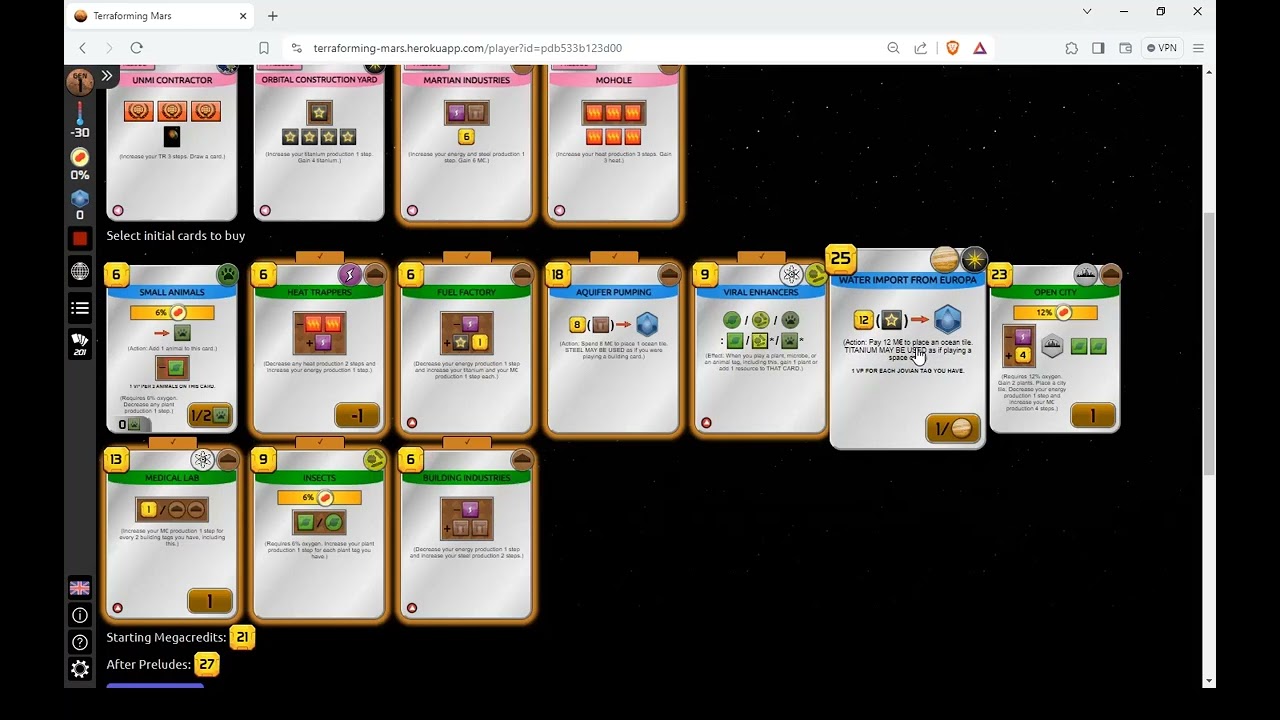The height and width of the screenshot is (720, 1280).
Task: Open the browser extensions puzzle icon
Action: coord(1072,48)
